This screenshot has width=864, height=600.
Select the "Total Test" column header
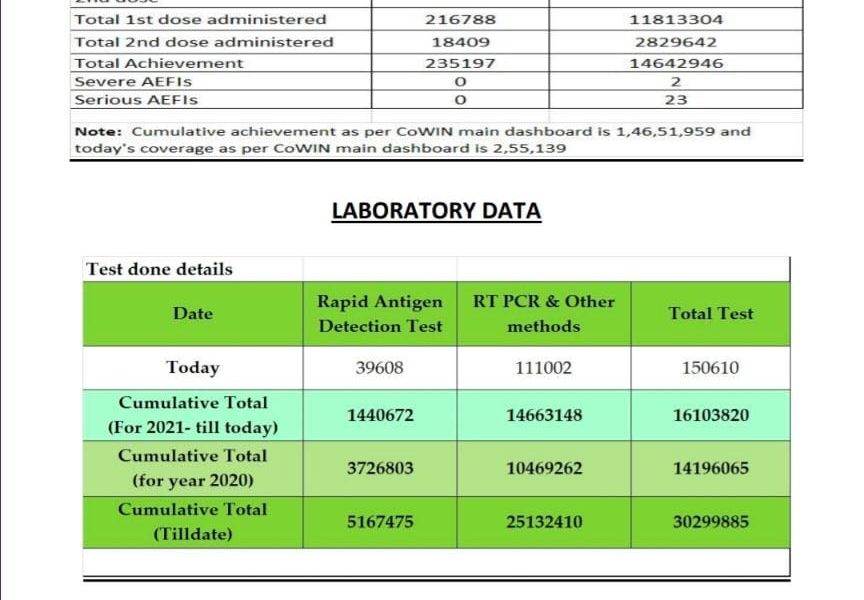[x=711, y=313]
